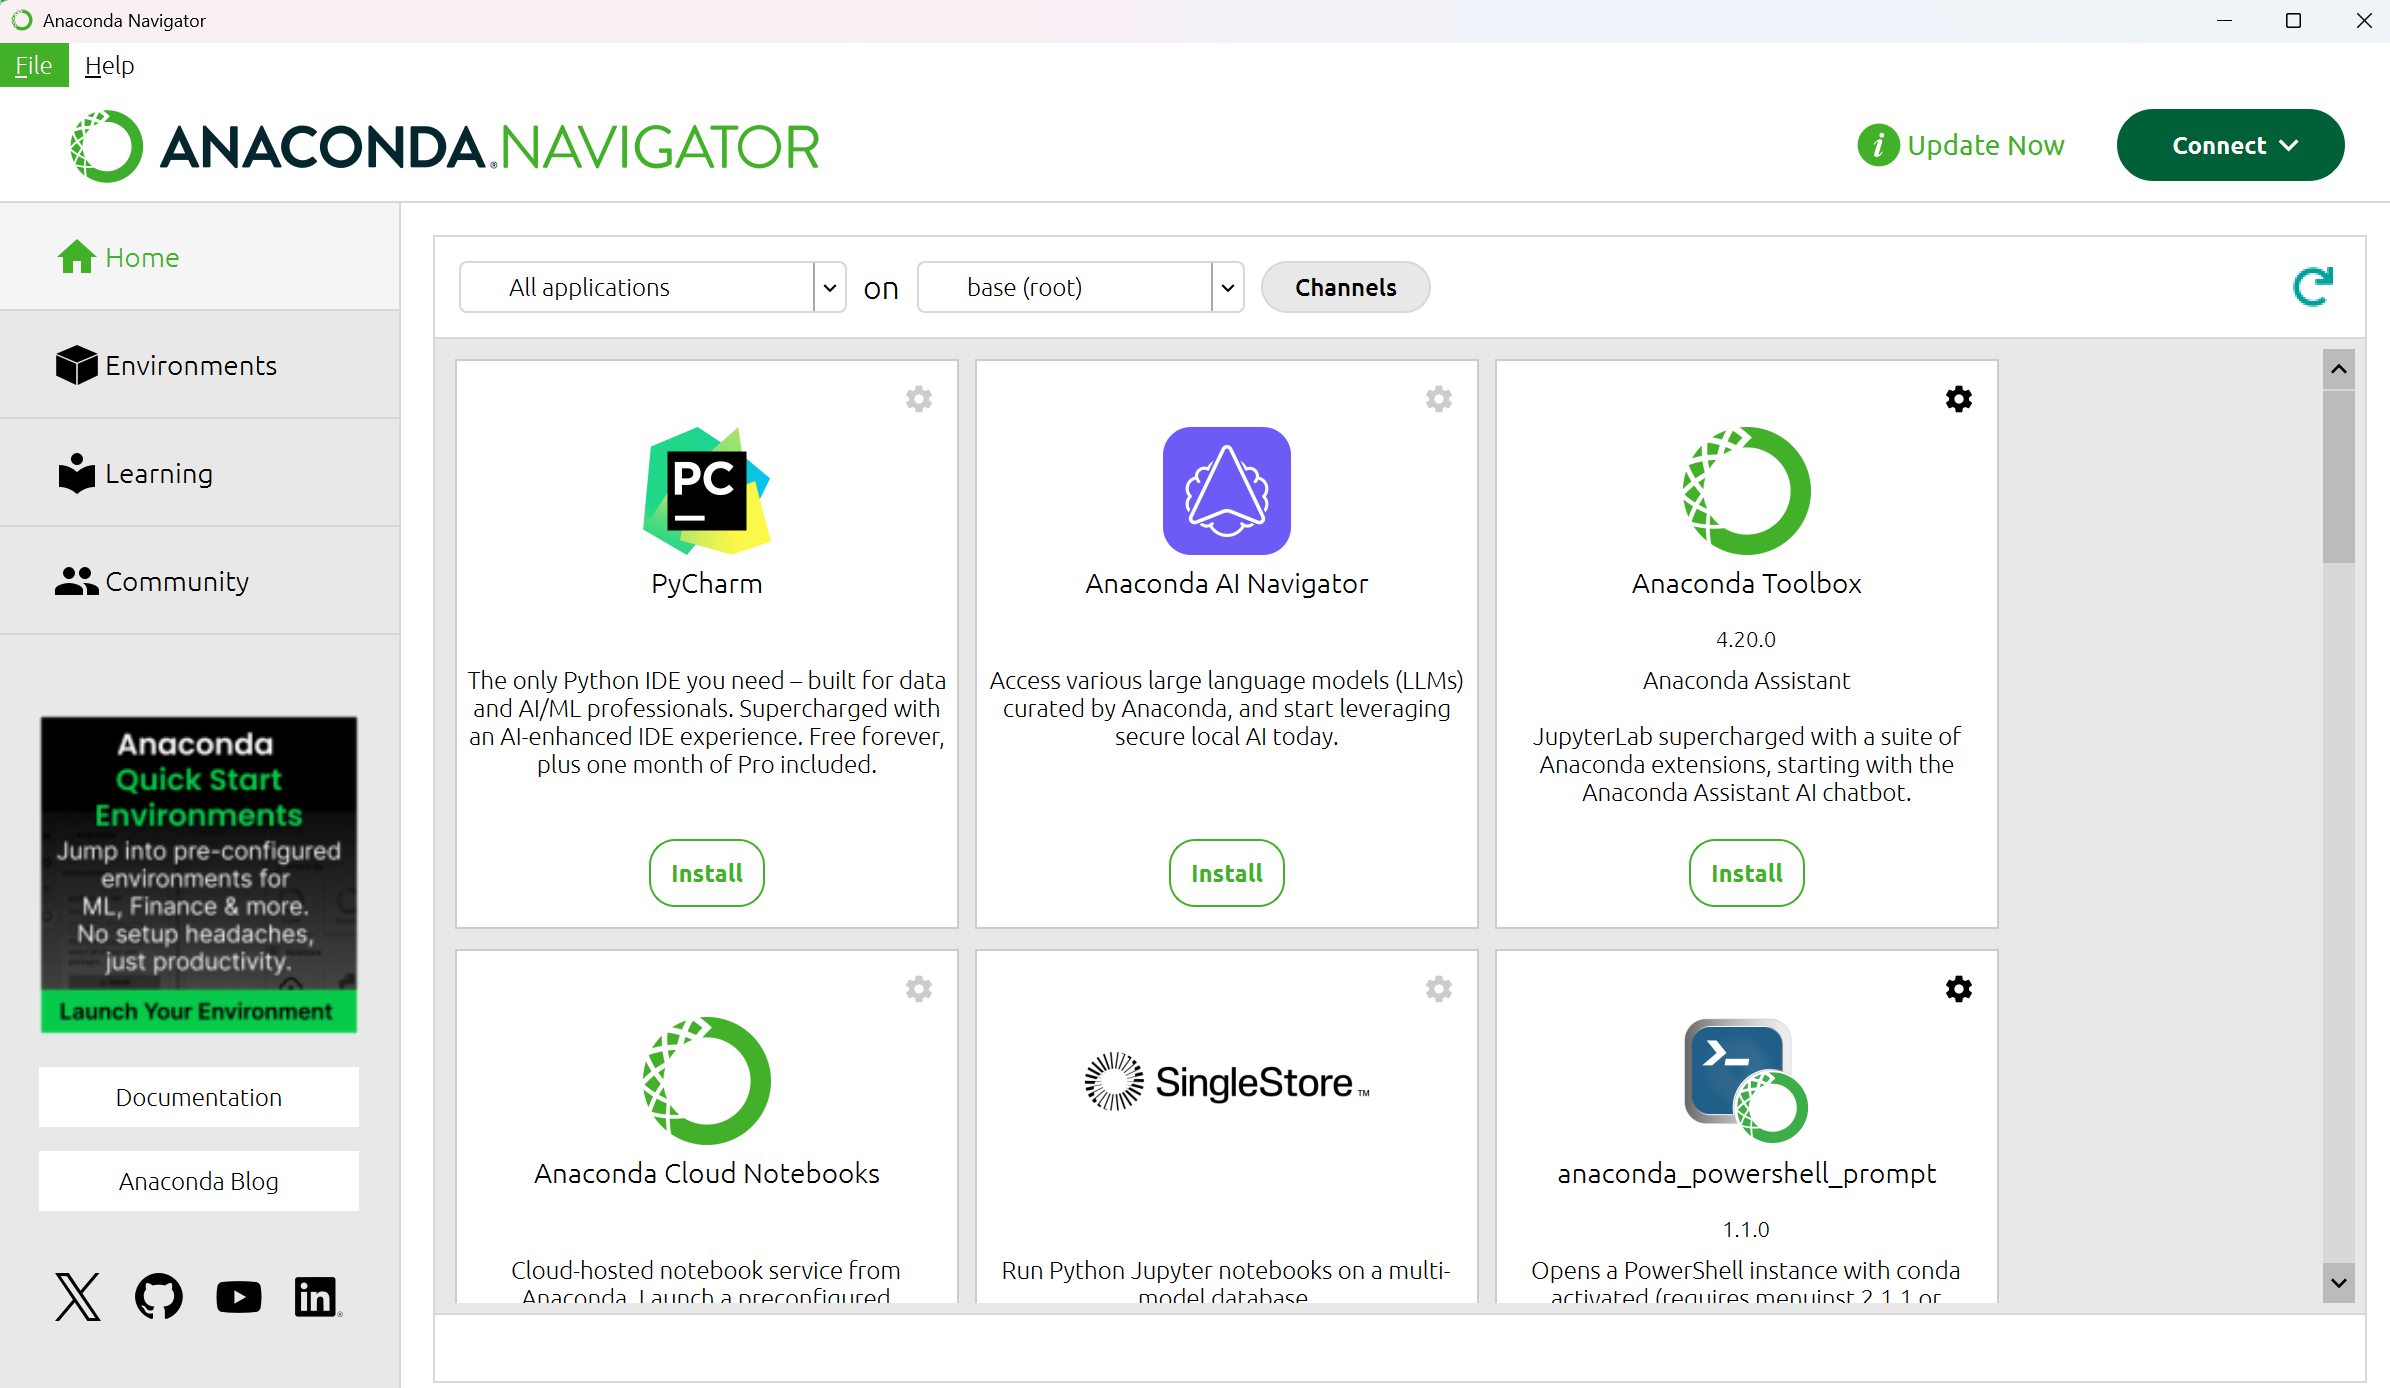Open the Connect dropdown menu
This screenshot has width=2390, height=1388.
[x=2230, y=145]
